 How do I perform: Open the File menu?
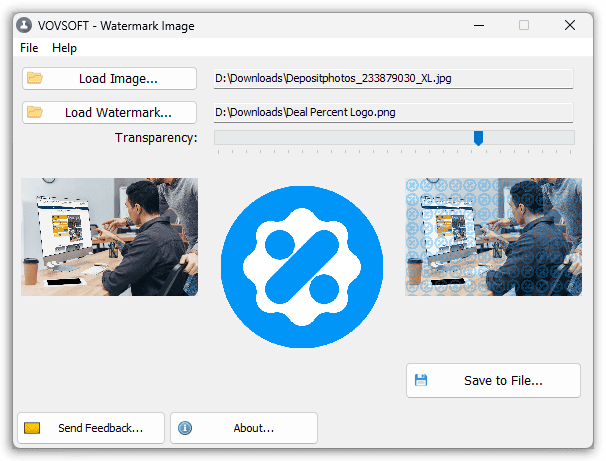click(29, 48)
